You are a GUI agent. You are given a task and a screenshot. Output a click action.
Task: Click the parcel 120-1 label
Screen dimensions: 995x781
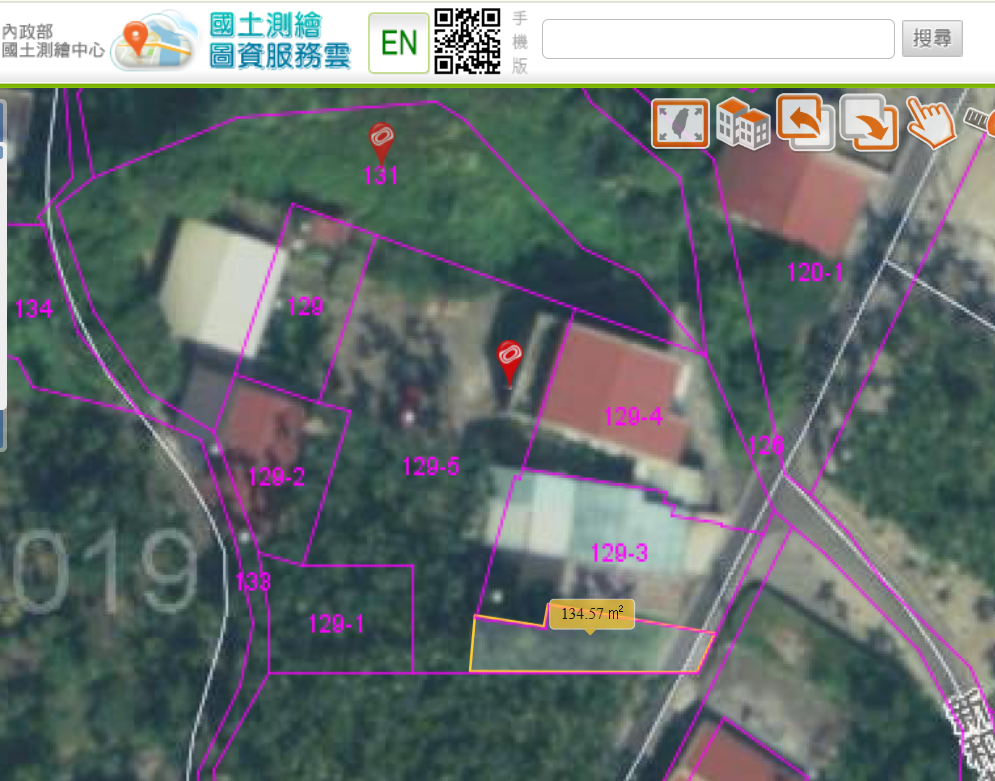816,272
